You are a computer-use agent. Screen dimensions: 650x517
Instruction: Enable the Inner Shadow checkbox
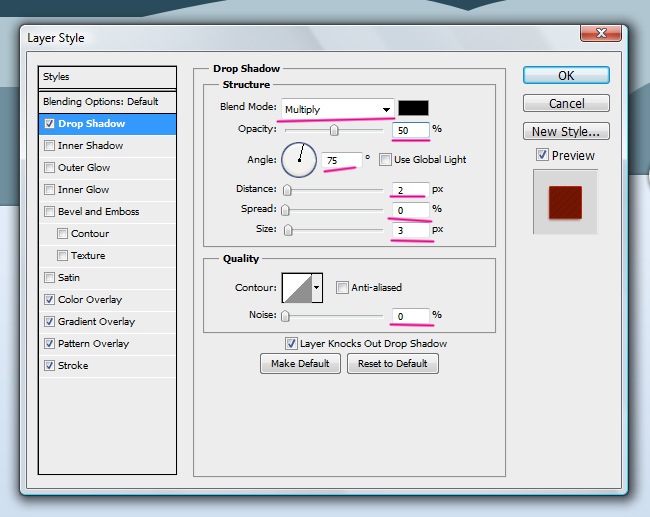click(x=50, y=146)
